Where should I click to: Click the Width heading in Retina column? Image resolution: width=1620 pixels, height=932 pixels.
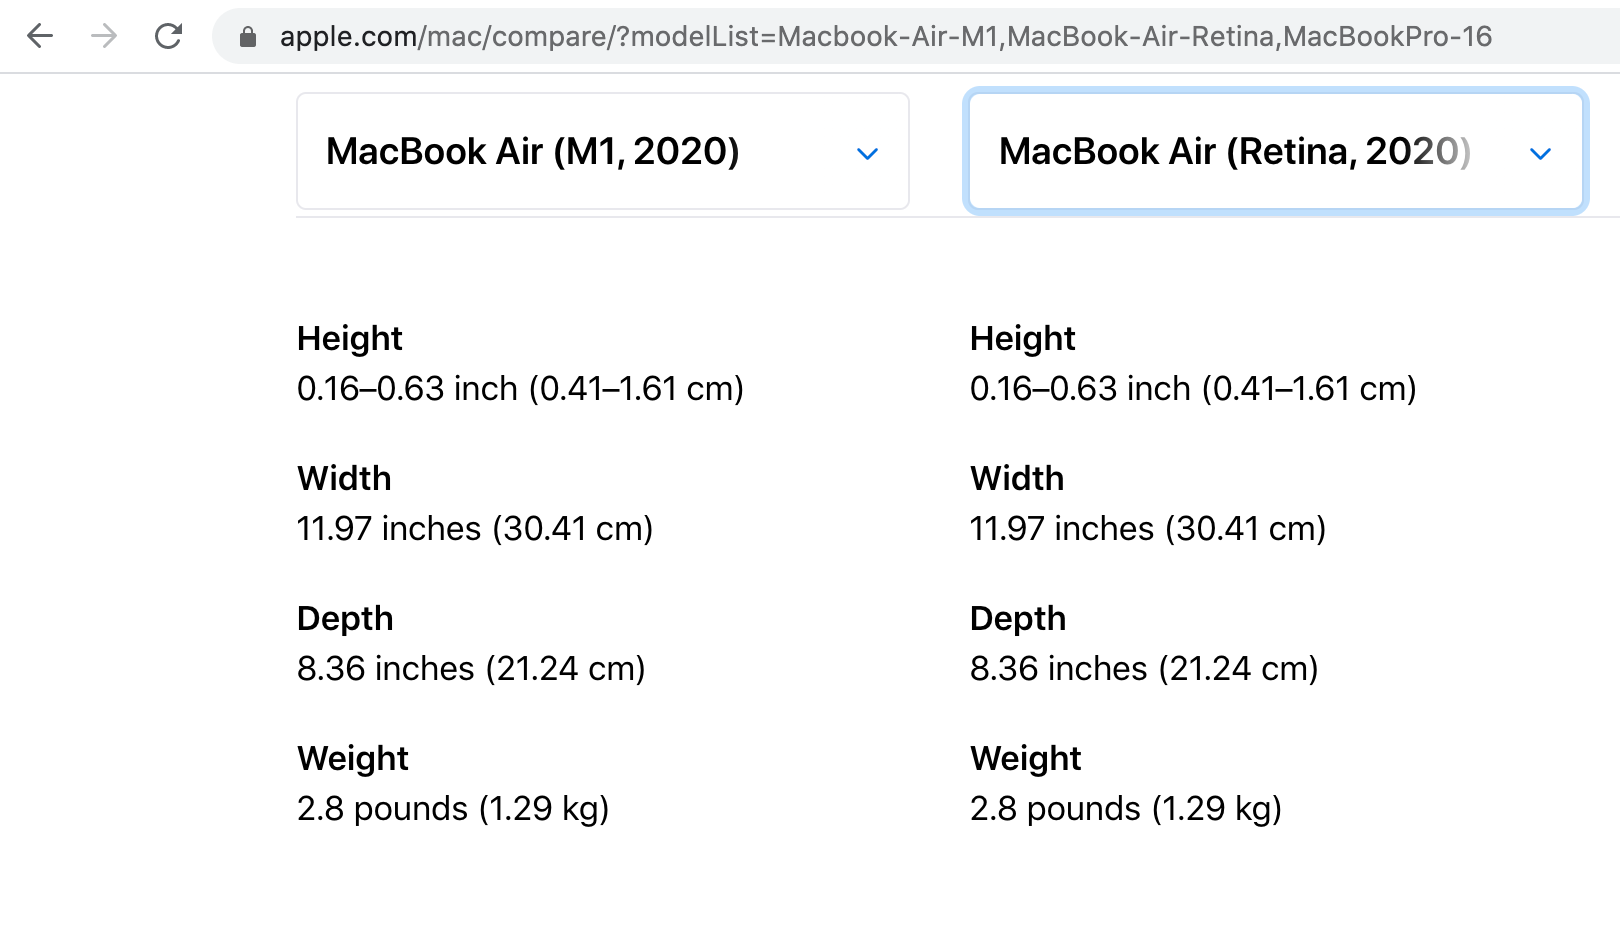click(x=1016, y=479)
